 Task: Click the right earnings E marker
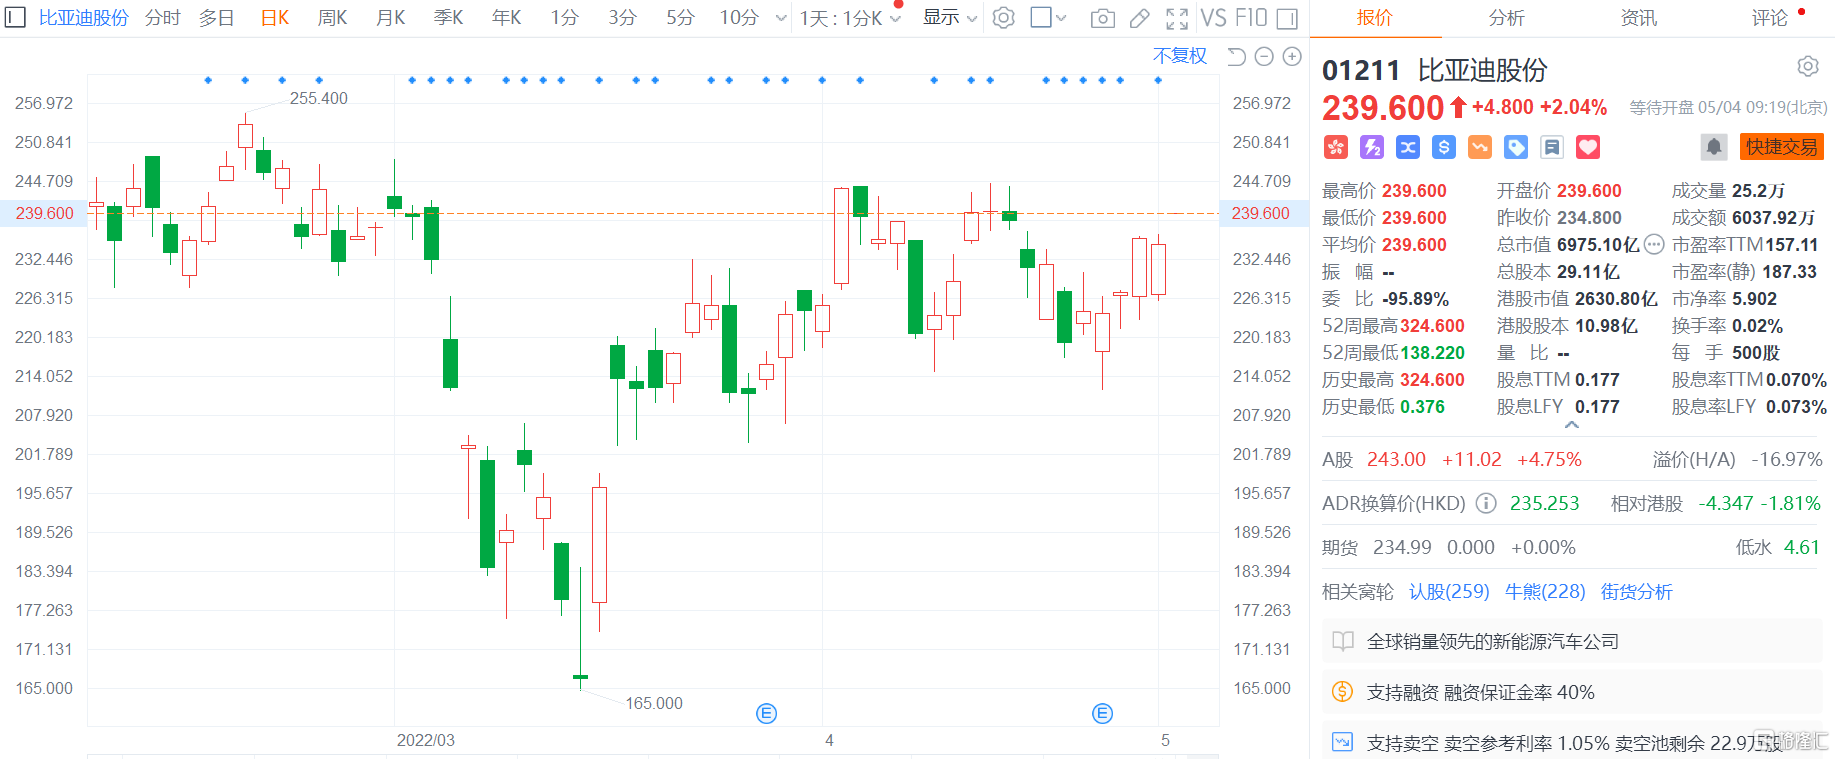tap(1103, 713)
